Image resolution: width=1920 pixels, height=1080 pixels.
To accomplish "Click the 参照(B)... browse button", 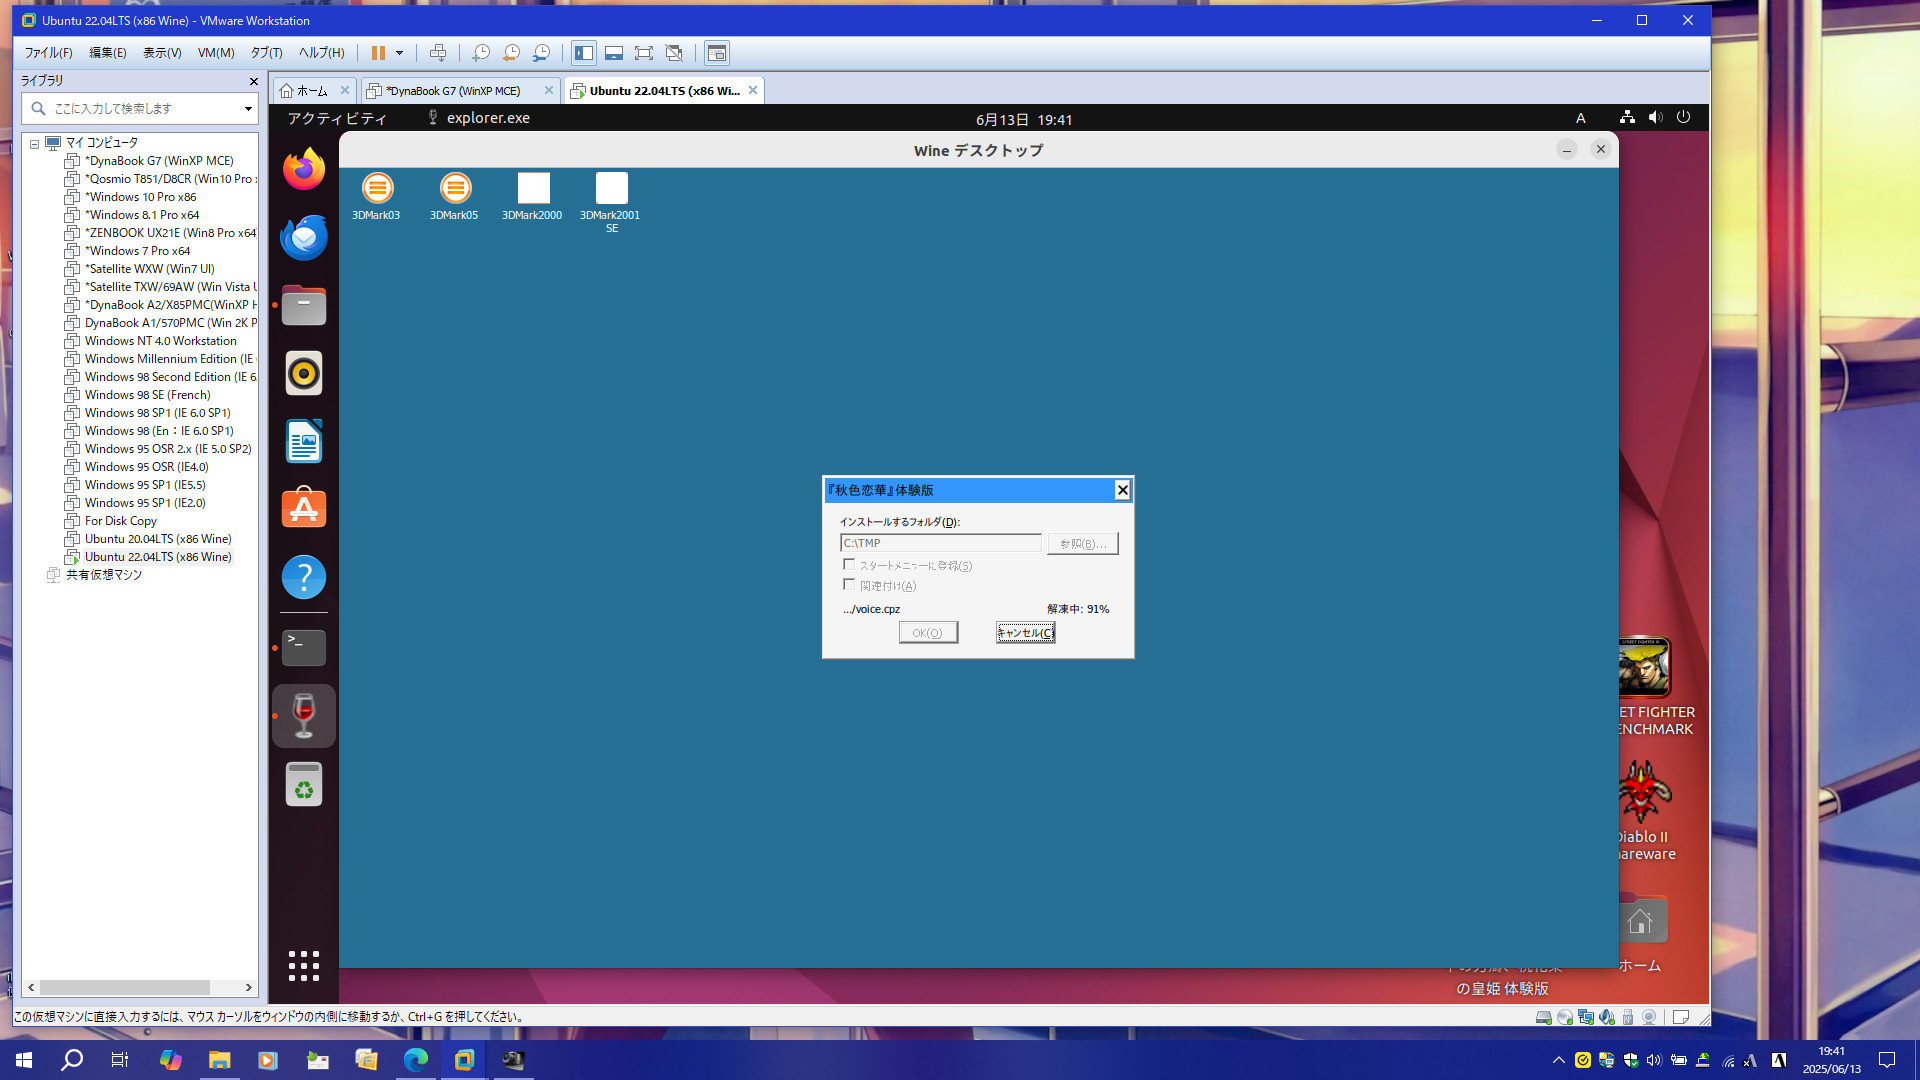I will [1083, 543].
